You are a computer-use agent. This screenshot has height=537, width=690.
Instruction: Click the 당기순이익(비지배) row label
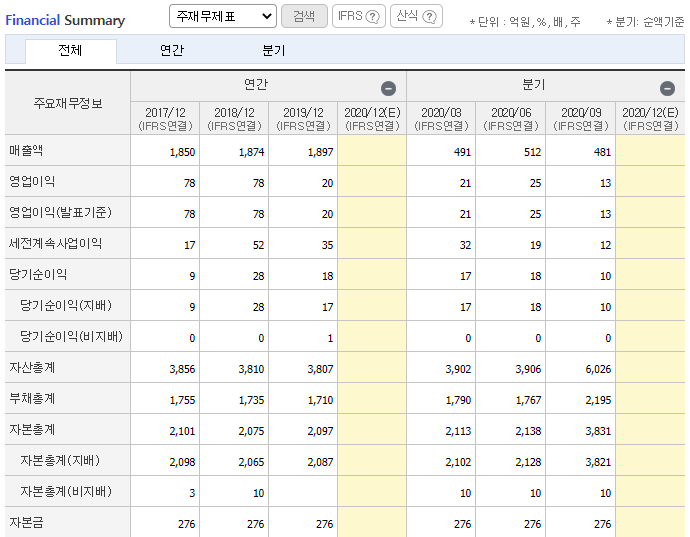(x=71, y=336)
